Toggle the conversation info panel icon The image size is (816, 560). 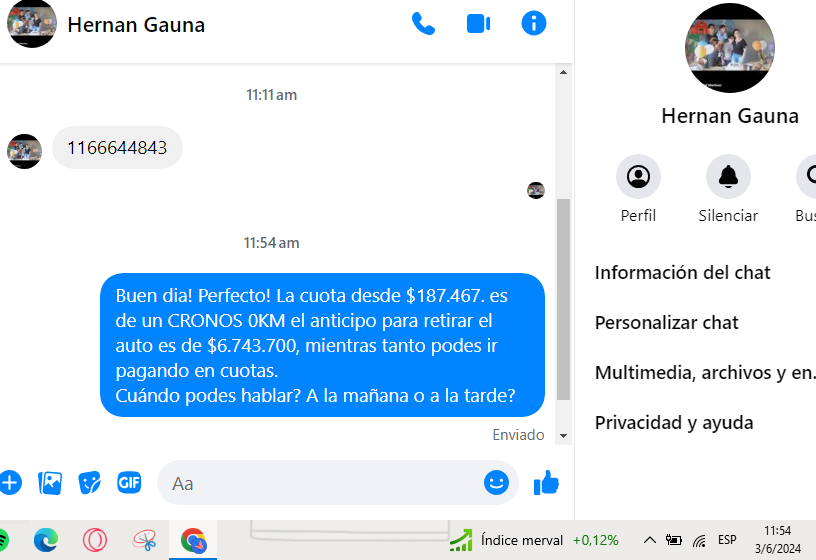point(533,23)
